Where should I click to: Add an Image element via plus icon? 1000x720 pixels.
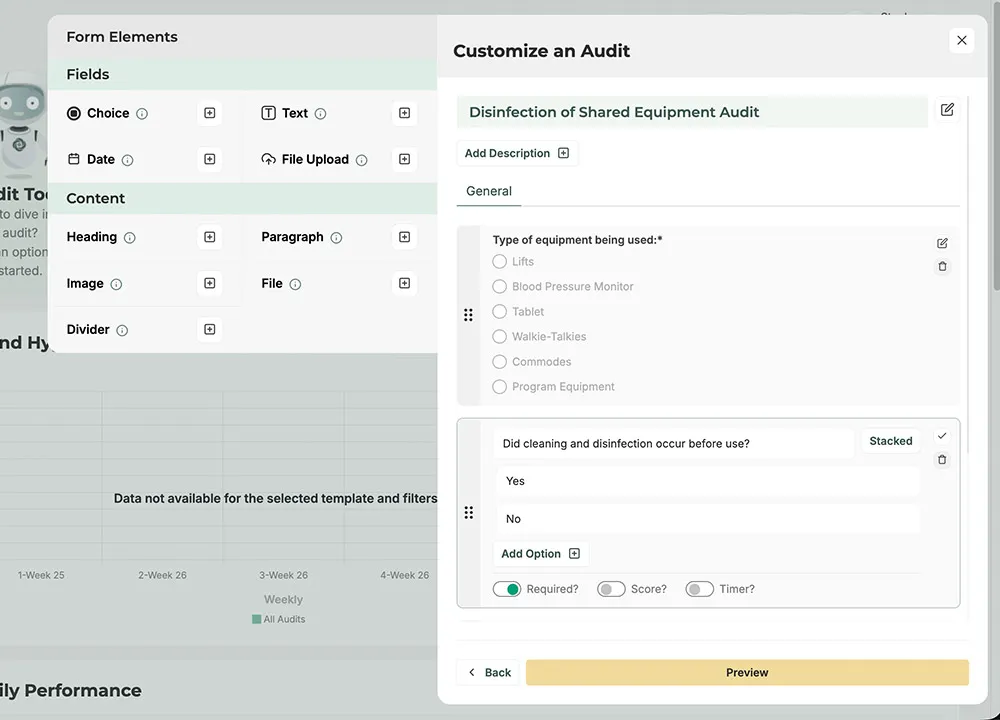[209, 283]
